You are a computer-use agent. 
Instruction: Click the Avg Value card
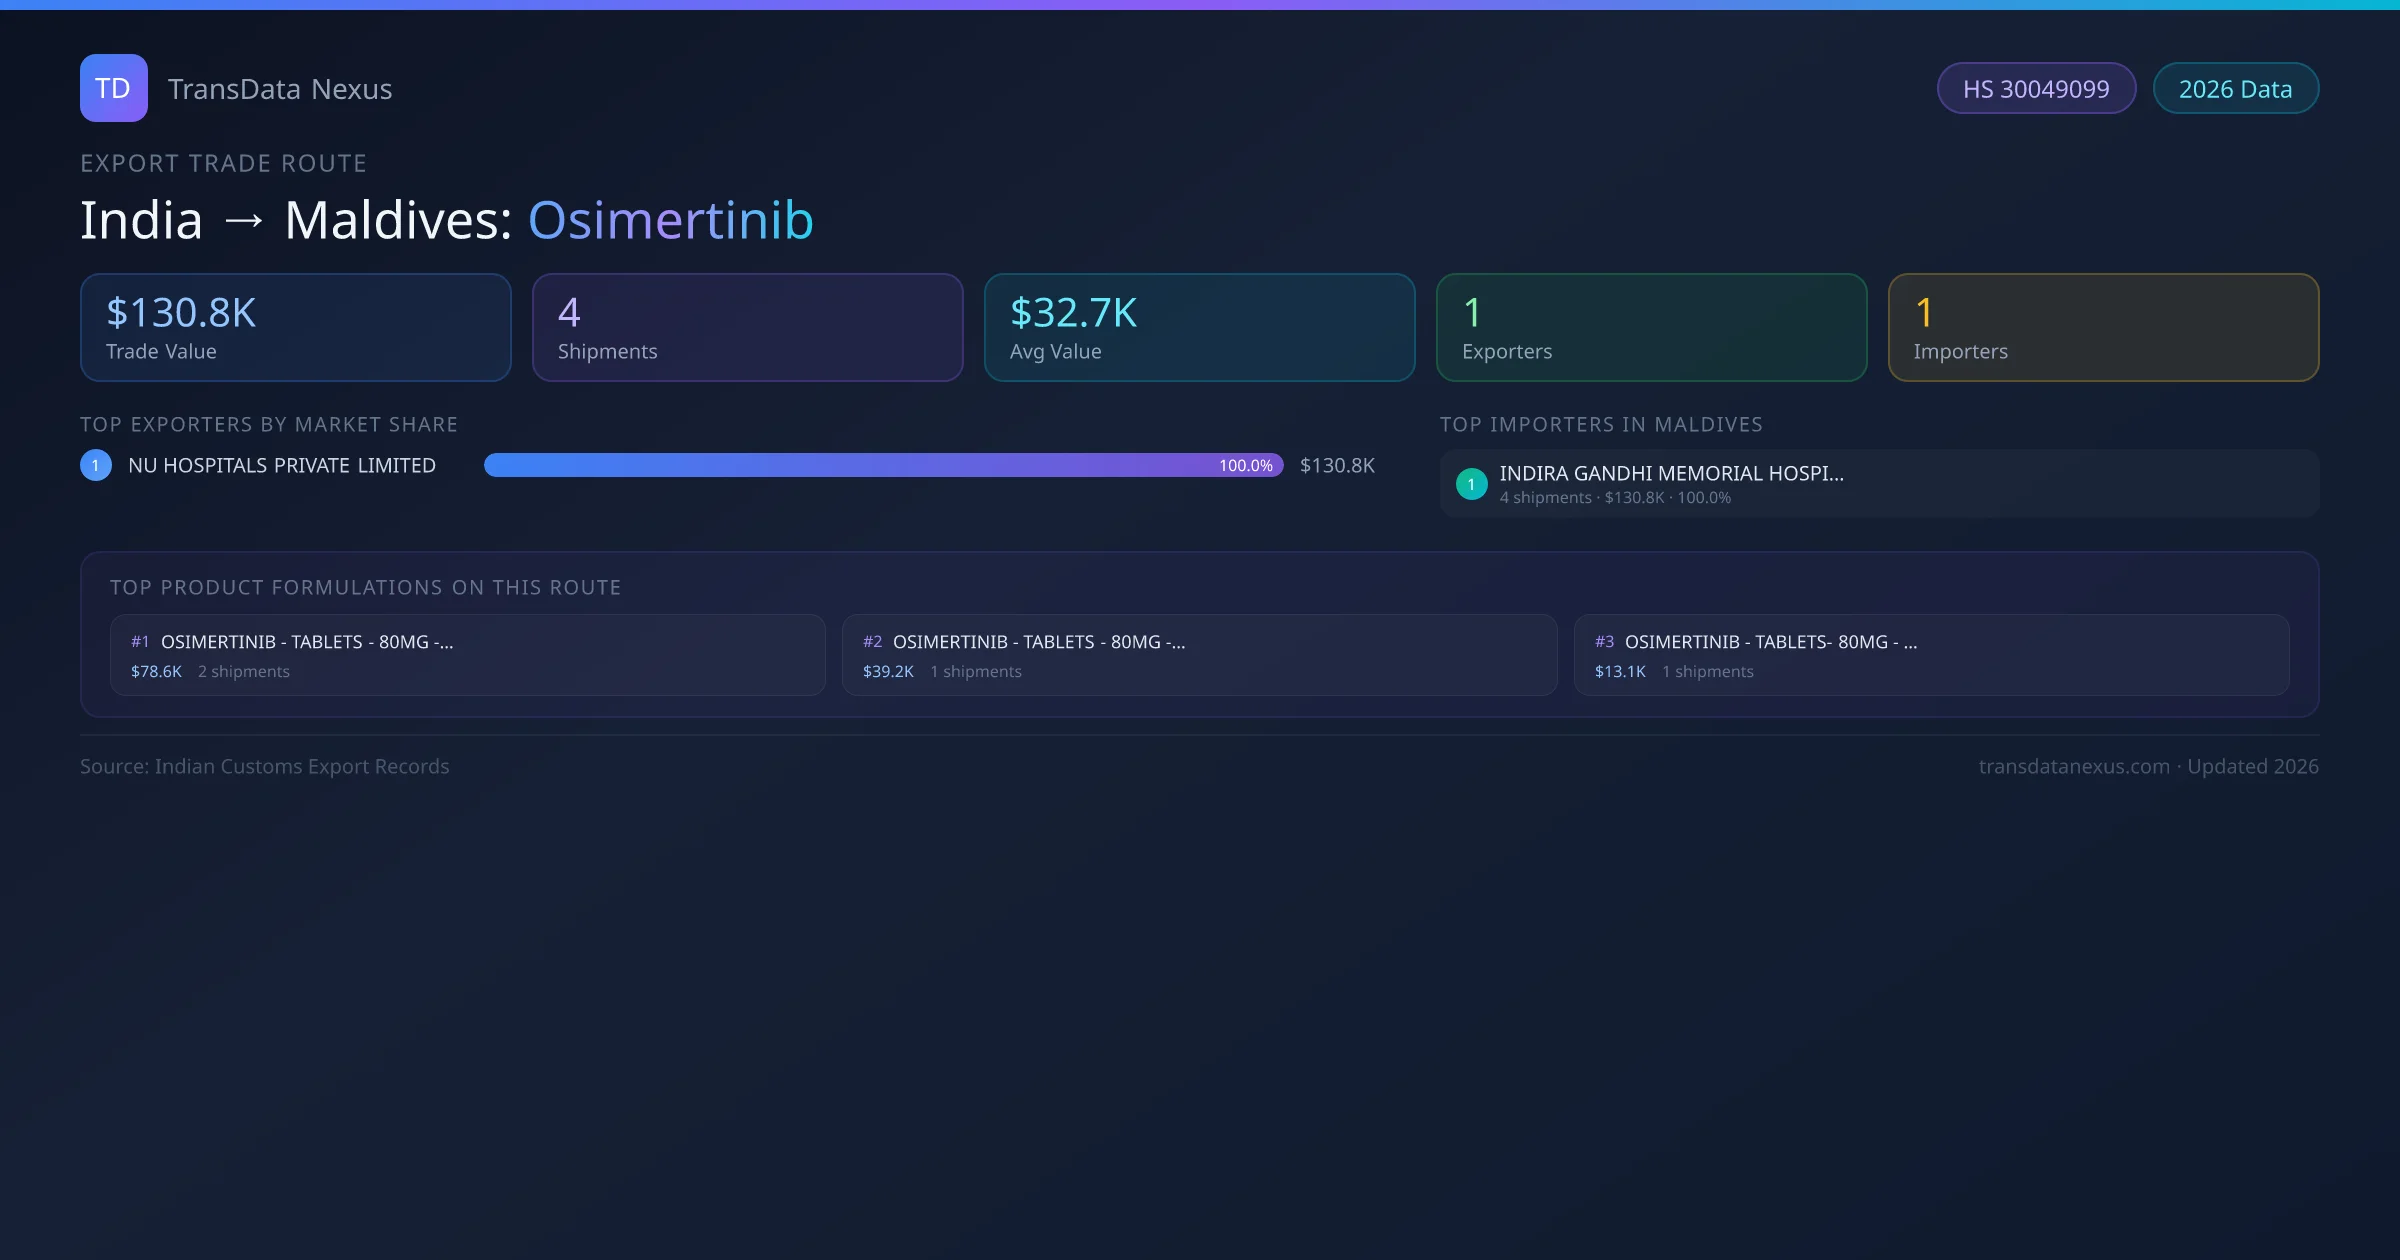pyautogui.click(x=1199, y=327)
